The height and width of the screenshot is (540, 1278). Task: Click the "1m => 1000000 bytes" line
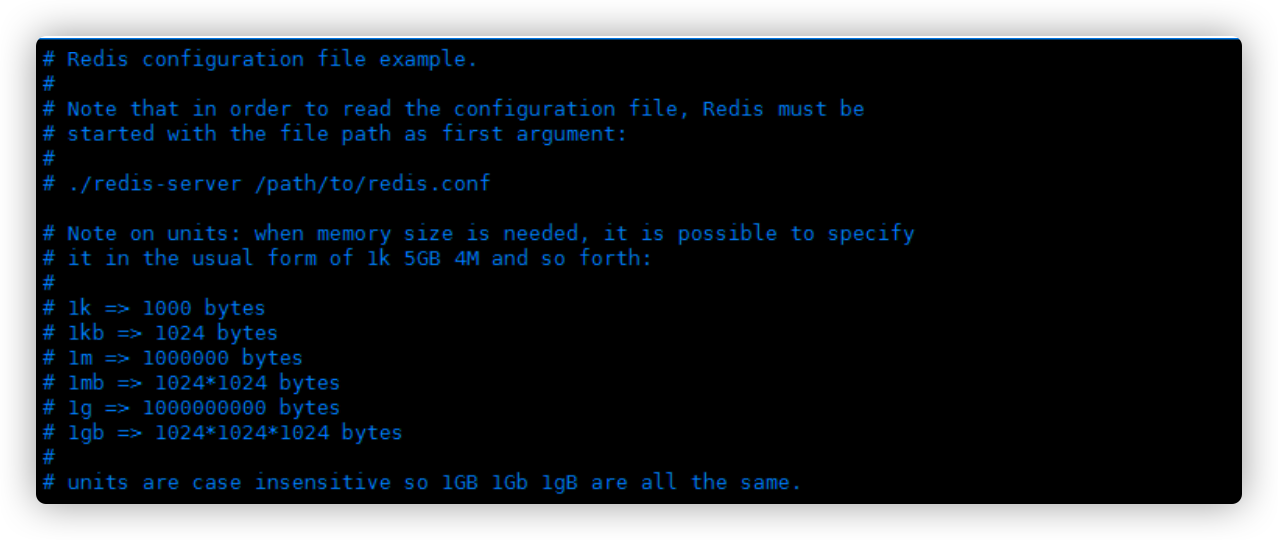coord(185,358)
